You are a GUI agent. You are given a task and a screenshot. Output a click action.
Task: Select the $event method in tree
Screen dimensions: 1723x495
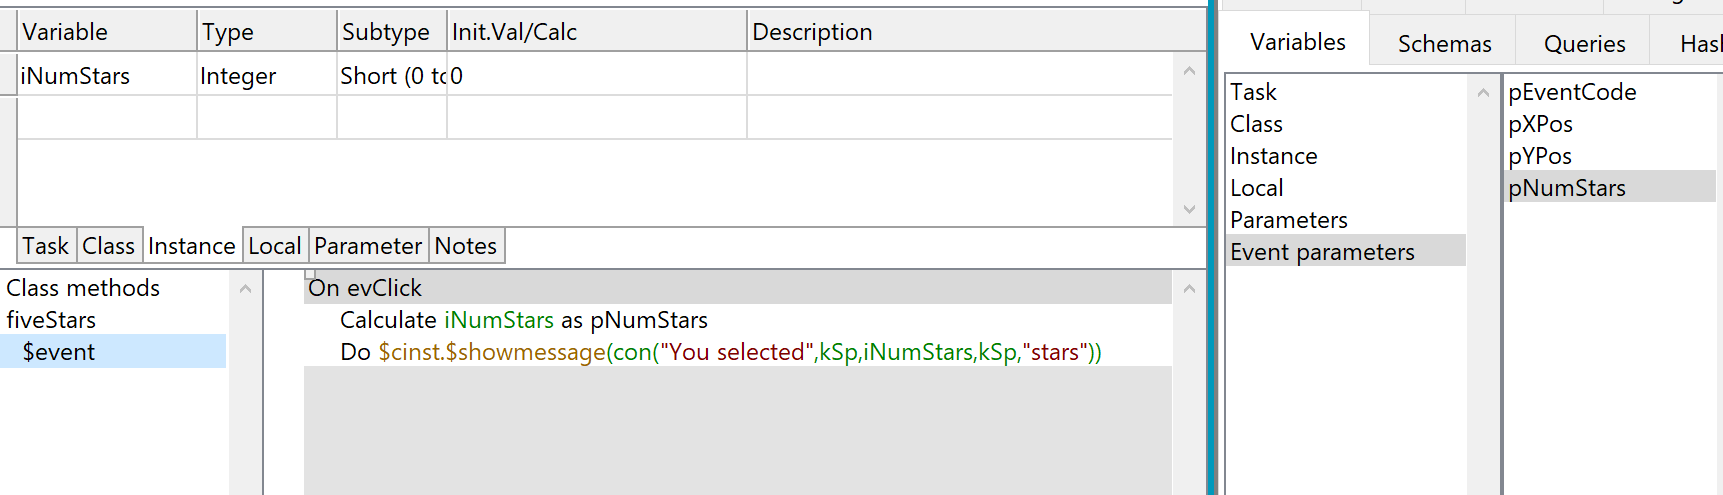pyautogui.click(x=59, y=352)
